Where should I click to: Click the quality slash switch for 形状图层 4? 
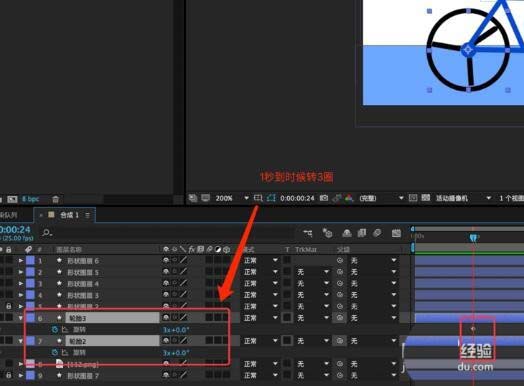183,283
